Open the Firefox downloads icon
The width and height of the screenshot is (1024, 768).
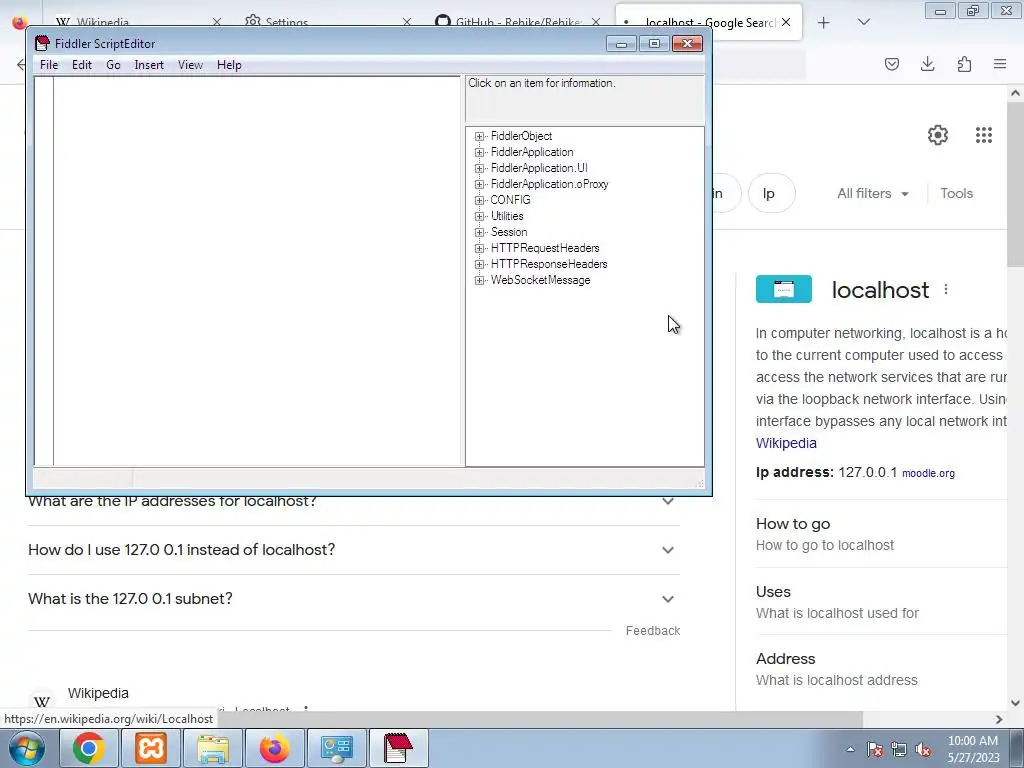coord(927,64)
